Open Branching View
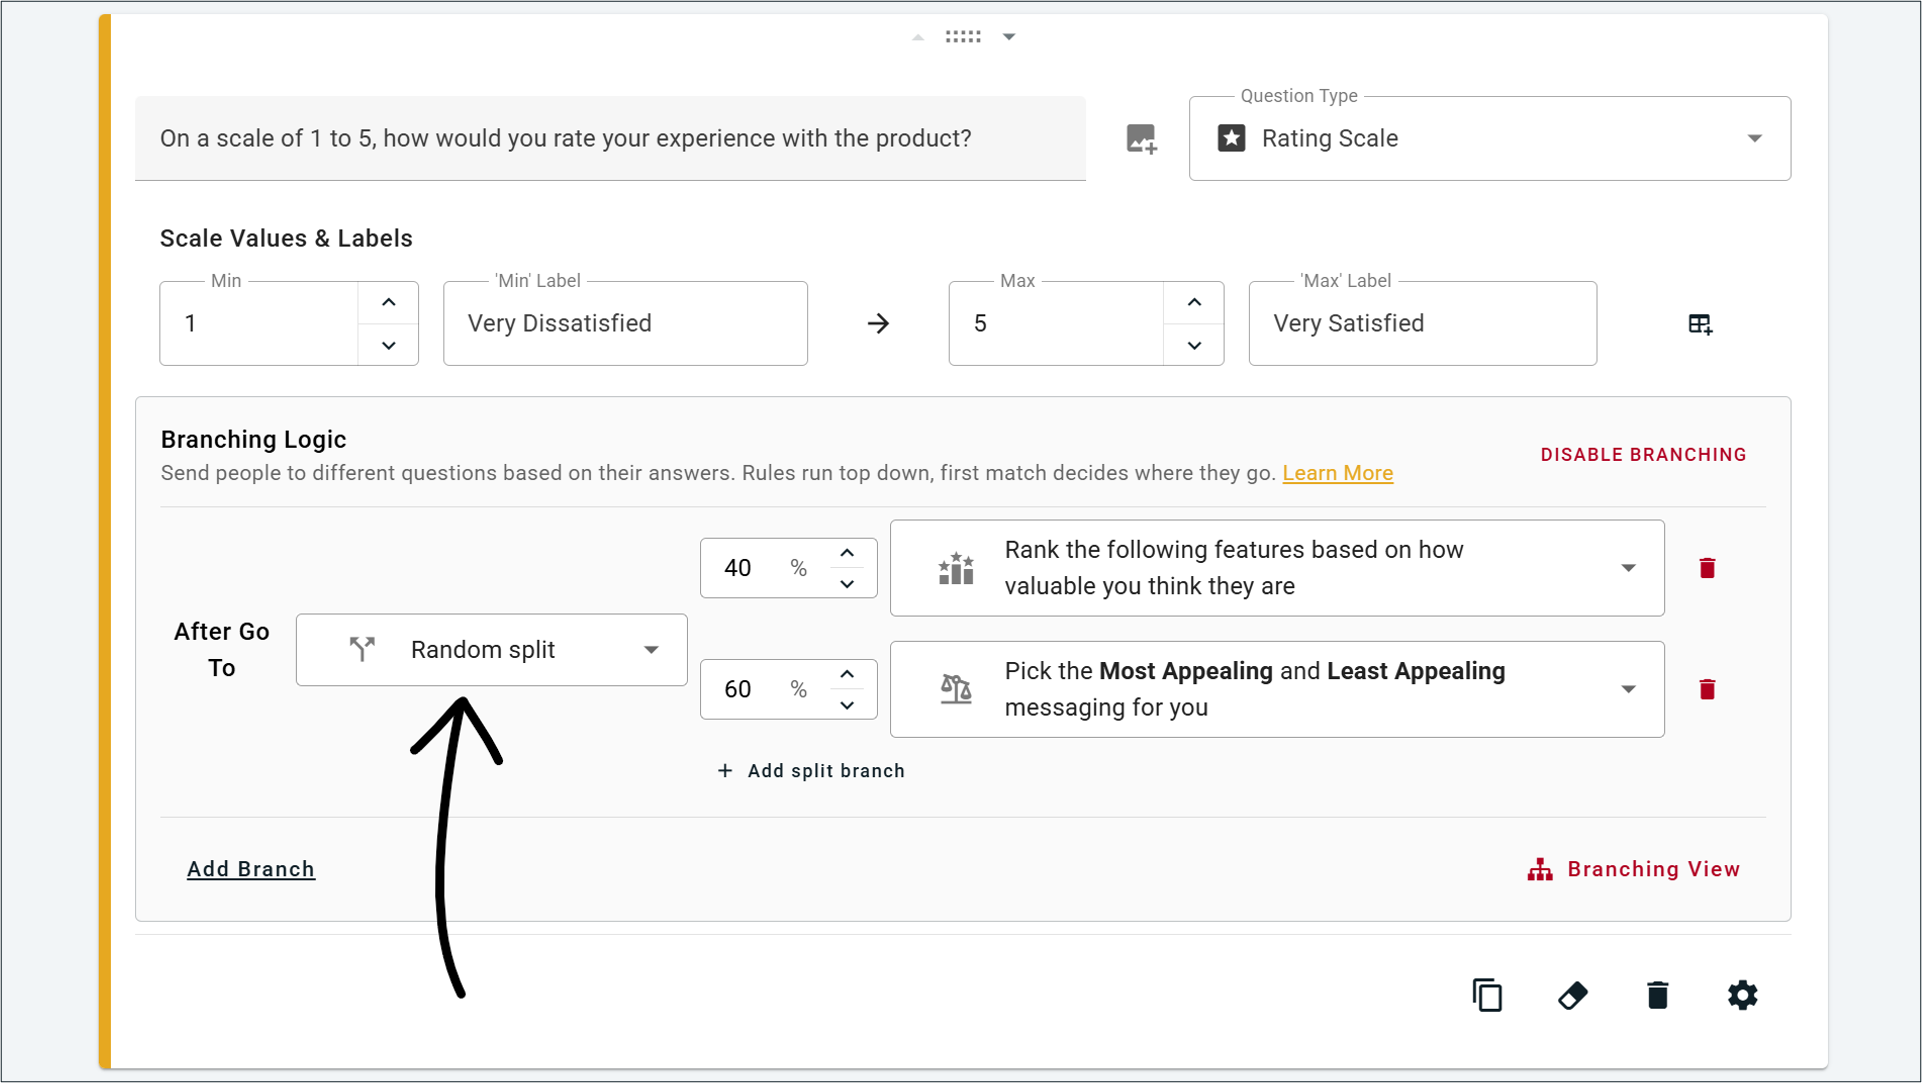Image resolution: width=1922 pixels, height=1083 pixels. click(1634, 869)
